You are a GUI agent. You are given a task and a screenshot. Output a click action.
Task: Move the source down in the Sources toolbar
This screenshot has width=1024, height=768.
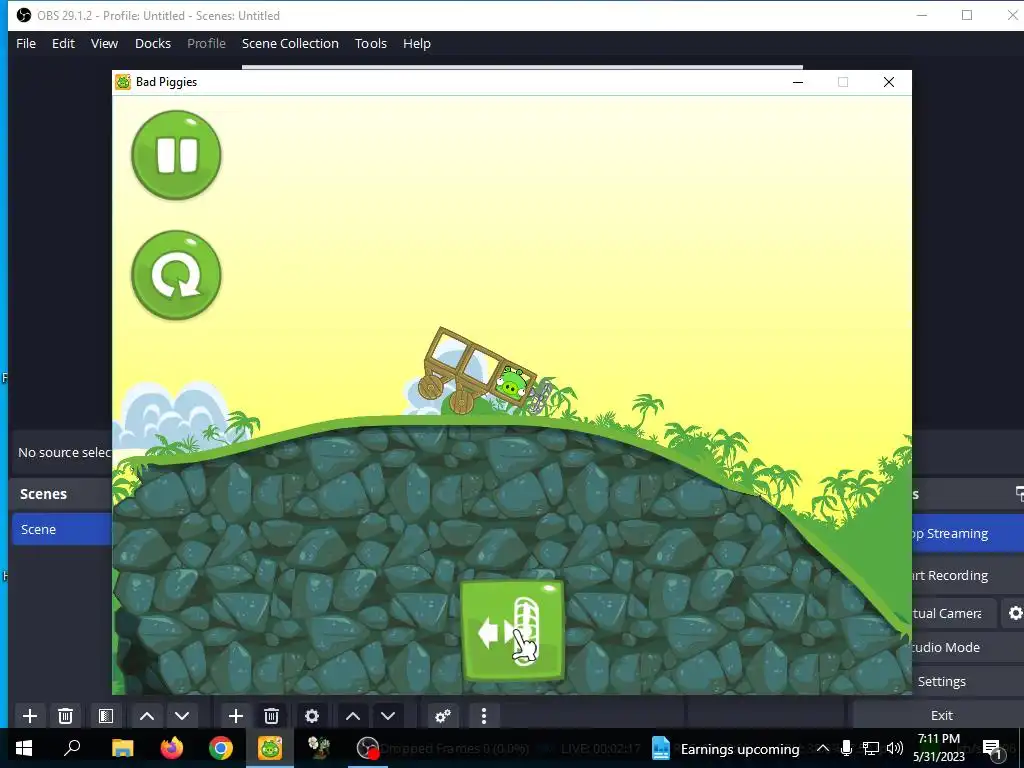388,716
